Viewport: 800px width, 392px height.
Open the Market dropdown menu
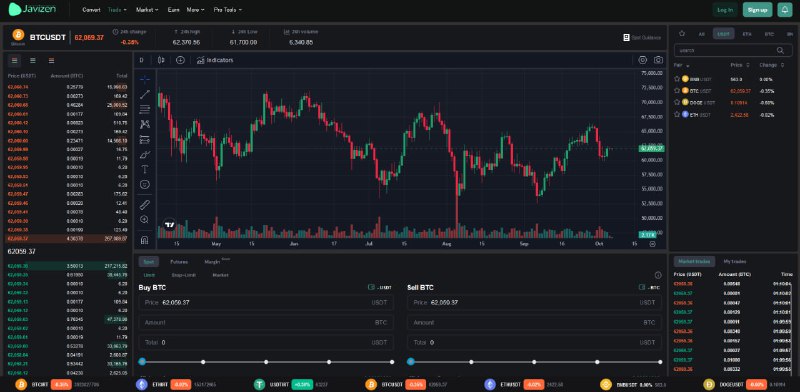(147, 10)
